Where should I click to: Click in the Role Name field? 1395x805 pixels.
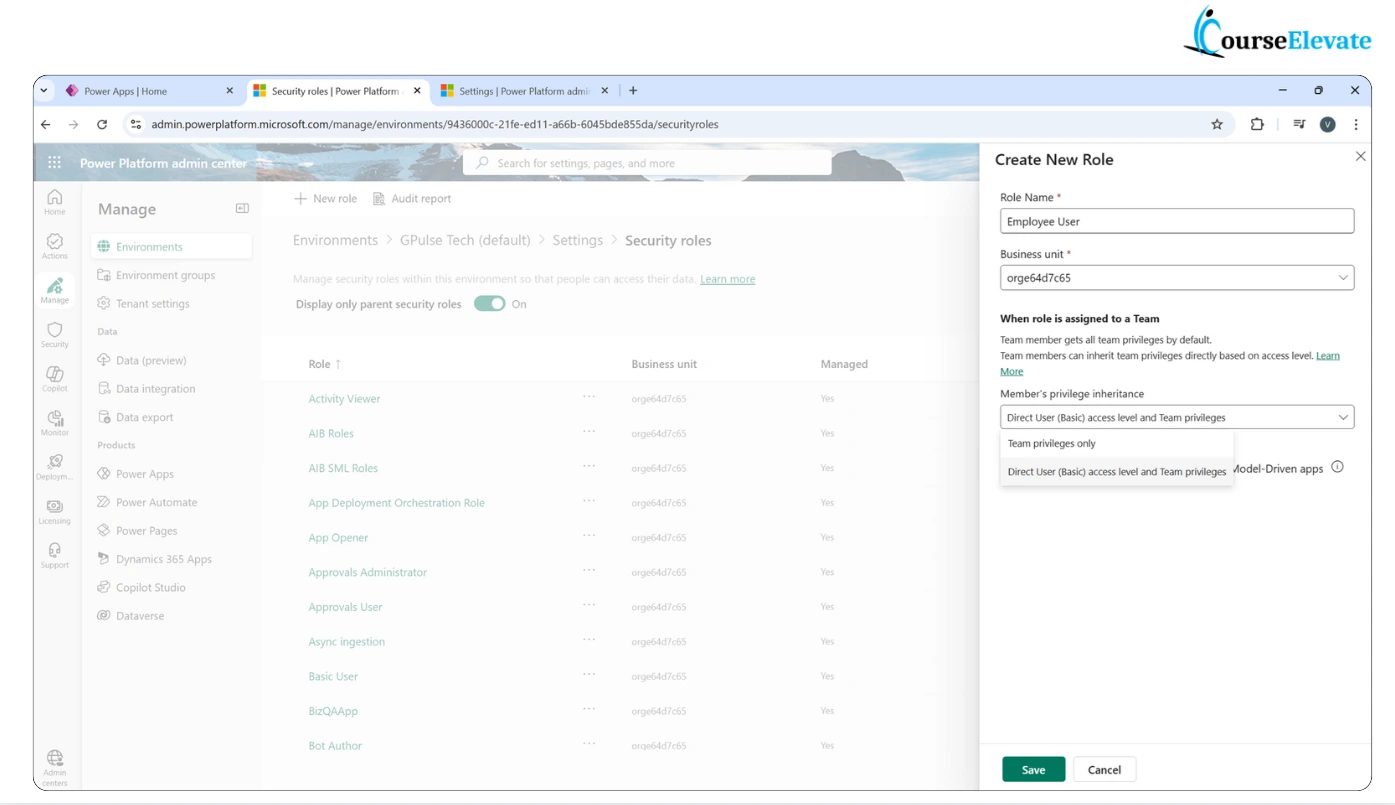[1176, 221]
